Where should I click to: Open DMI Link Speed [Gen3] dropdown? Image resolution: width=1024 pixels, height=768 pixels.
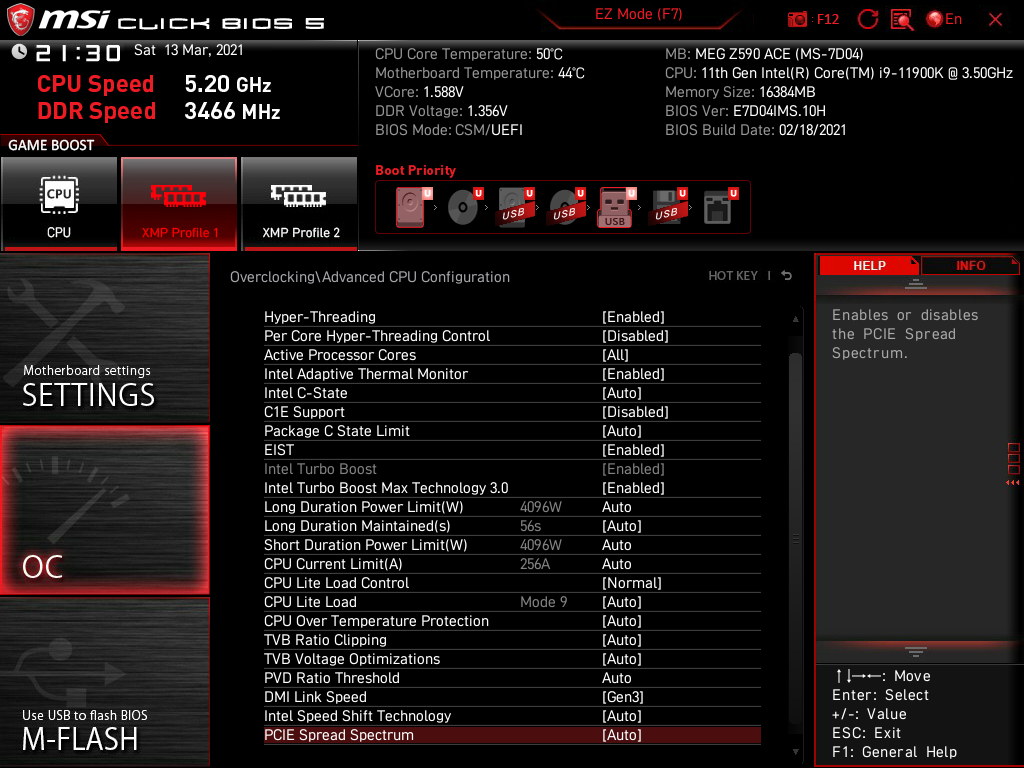[x=512, y=696]
